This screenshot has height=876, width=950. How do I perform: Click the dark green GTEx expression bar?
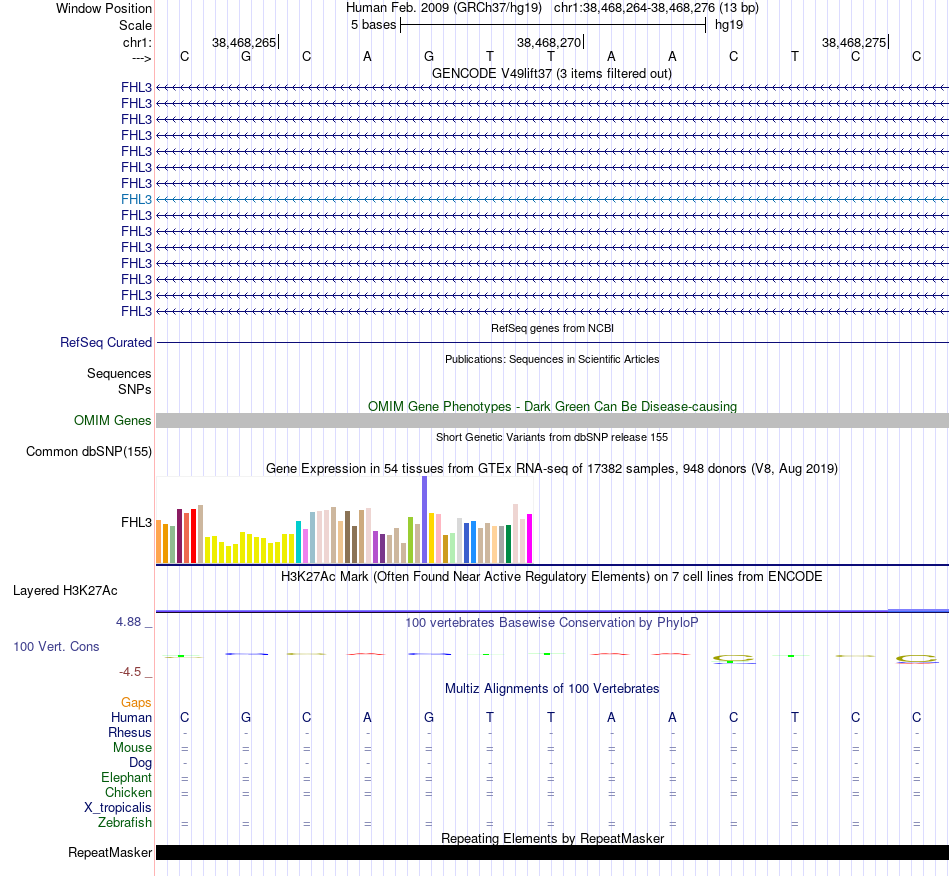508,544
